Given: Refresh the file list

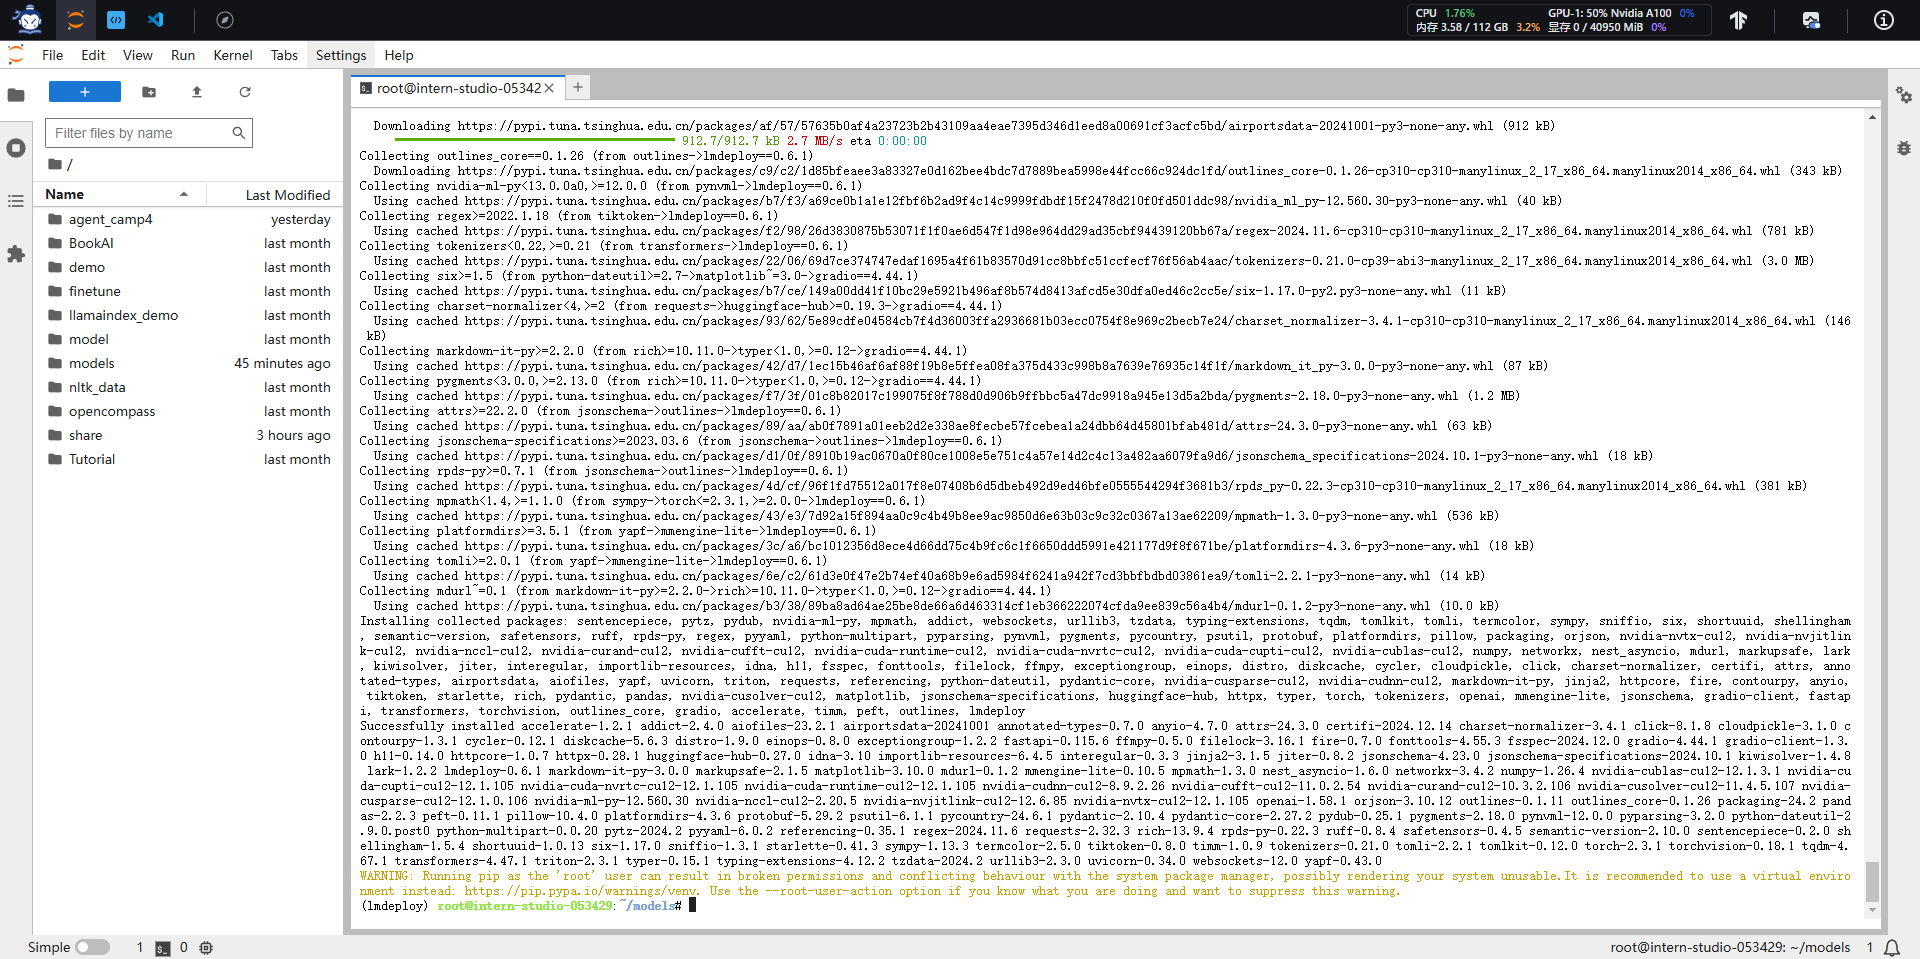Looking at the screenshot, I should [245, 92].
